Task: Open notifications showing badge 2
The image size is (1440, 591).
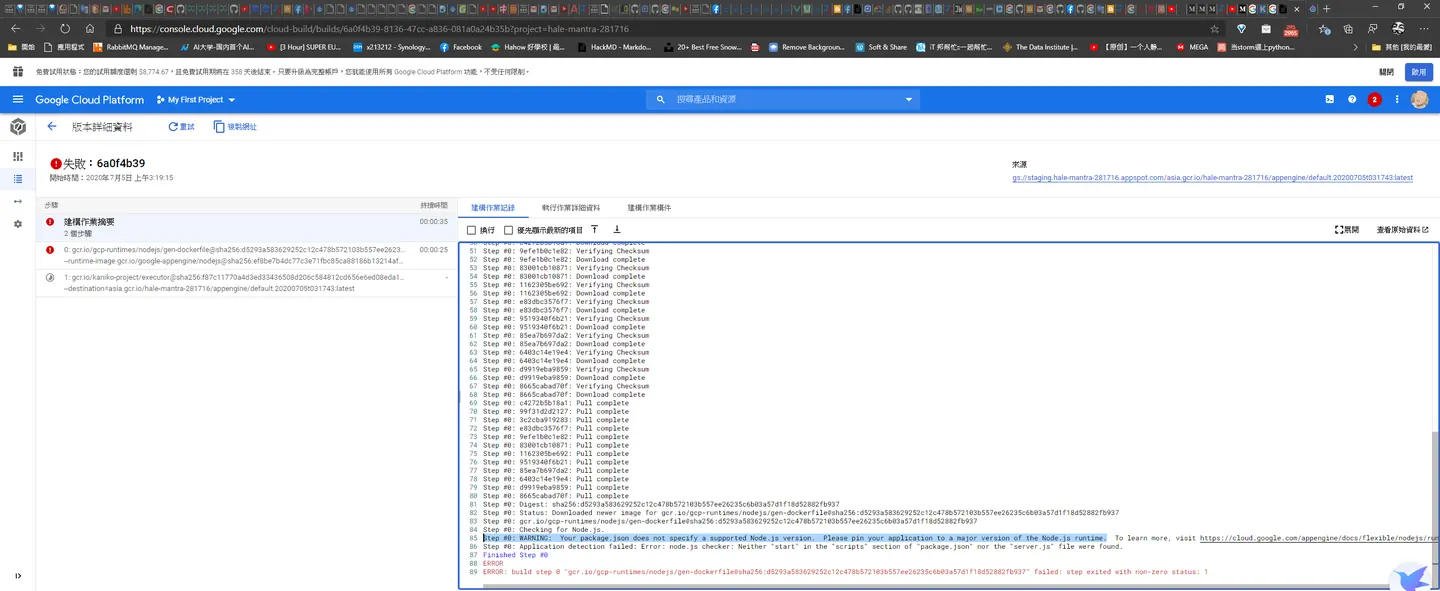Action: pos(1375,99)
